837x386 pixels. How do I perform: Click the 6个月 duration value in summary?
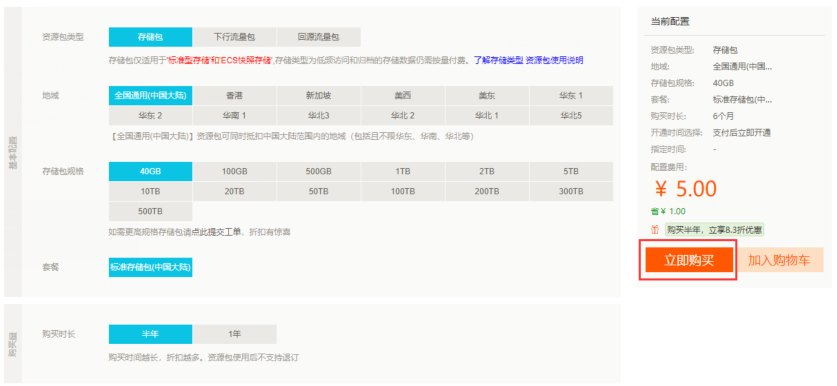point(724,116)
